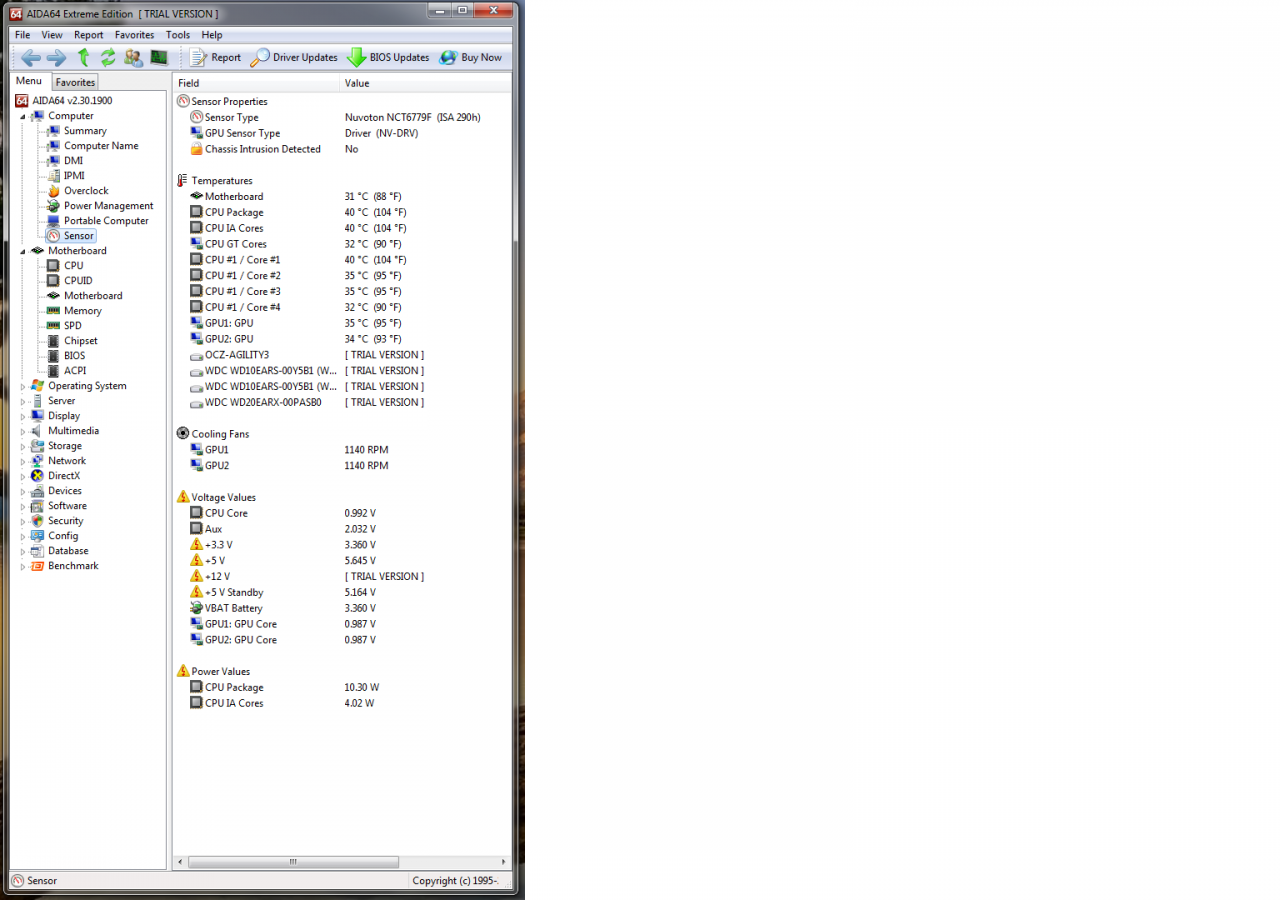Screen dimensions: 1280x900
Task: Open ACPI page in tree
Action: click(x=74, y=371)
